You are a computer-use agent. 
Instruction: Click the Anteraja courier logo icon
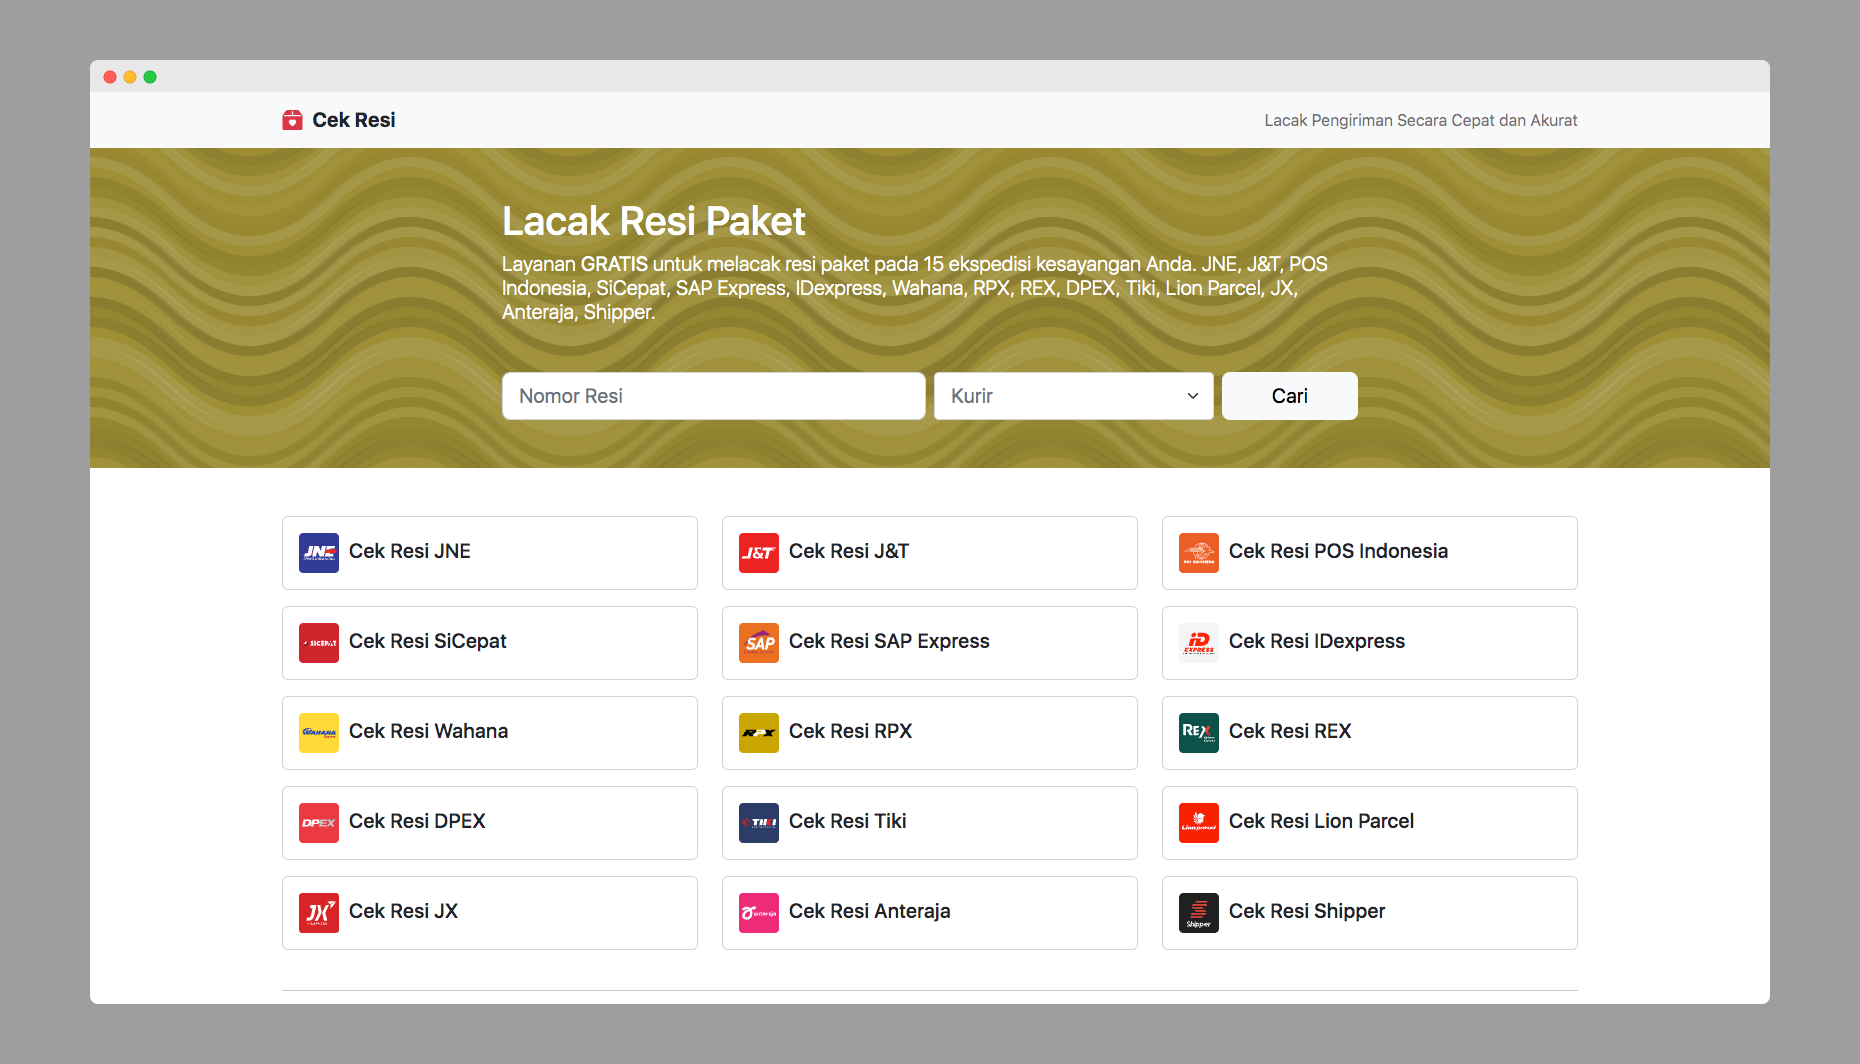coord(759,913)
